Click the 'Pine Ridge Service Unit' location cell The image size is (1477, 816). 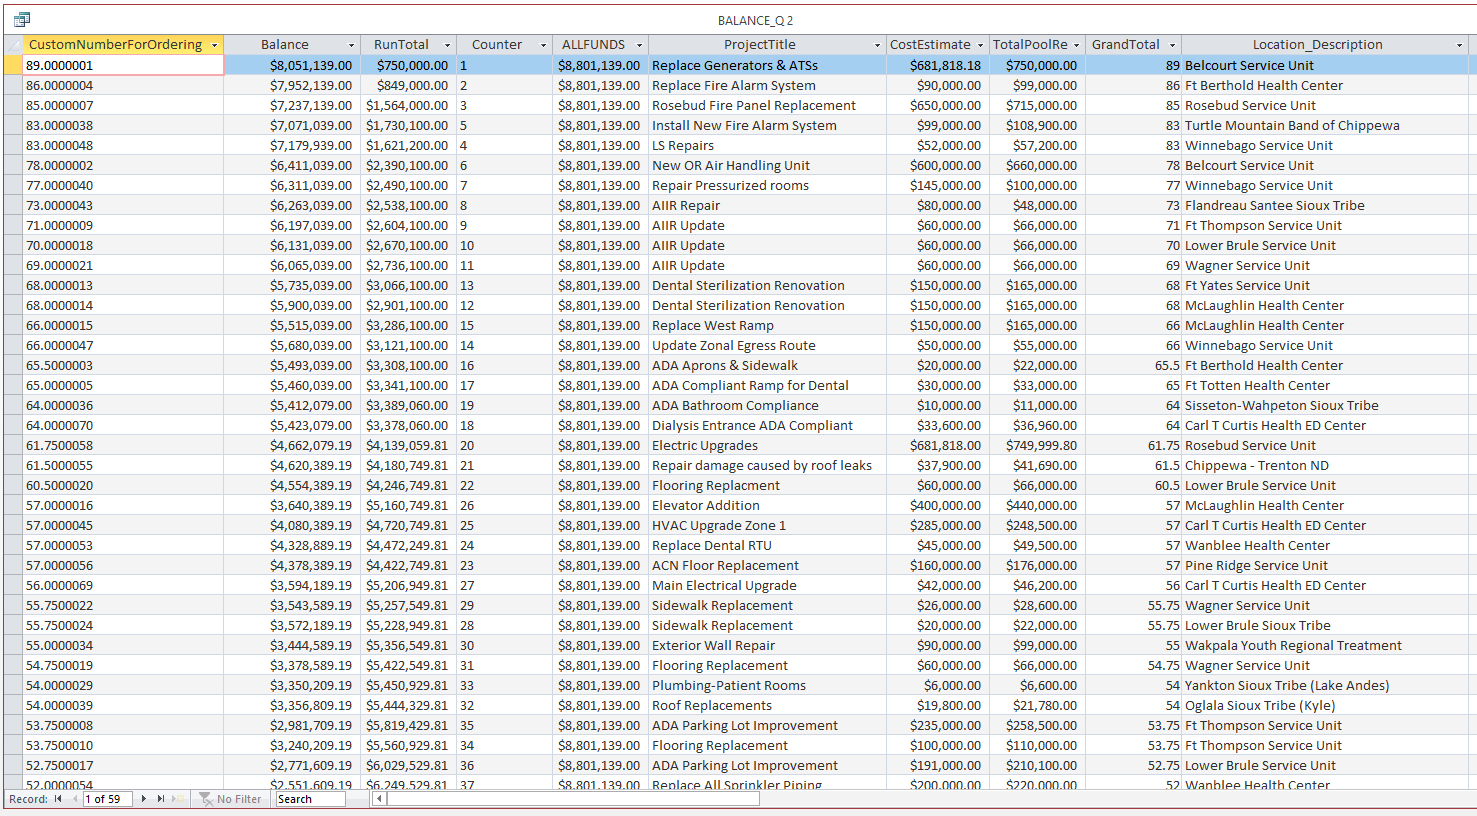click(1325, 565)
